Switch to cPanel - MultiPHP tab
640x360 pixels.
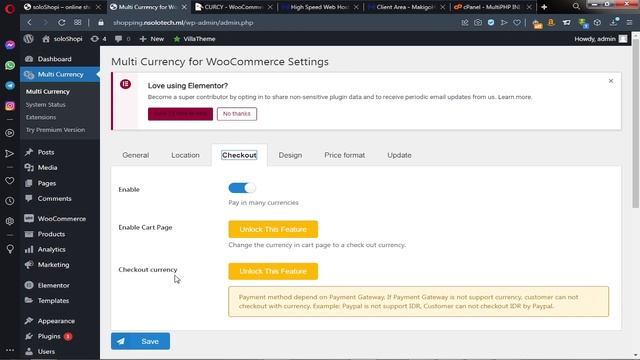[x=493, y=7]
